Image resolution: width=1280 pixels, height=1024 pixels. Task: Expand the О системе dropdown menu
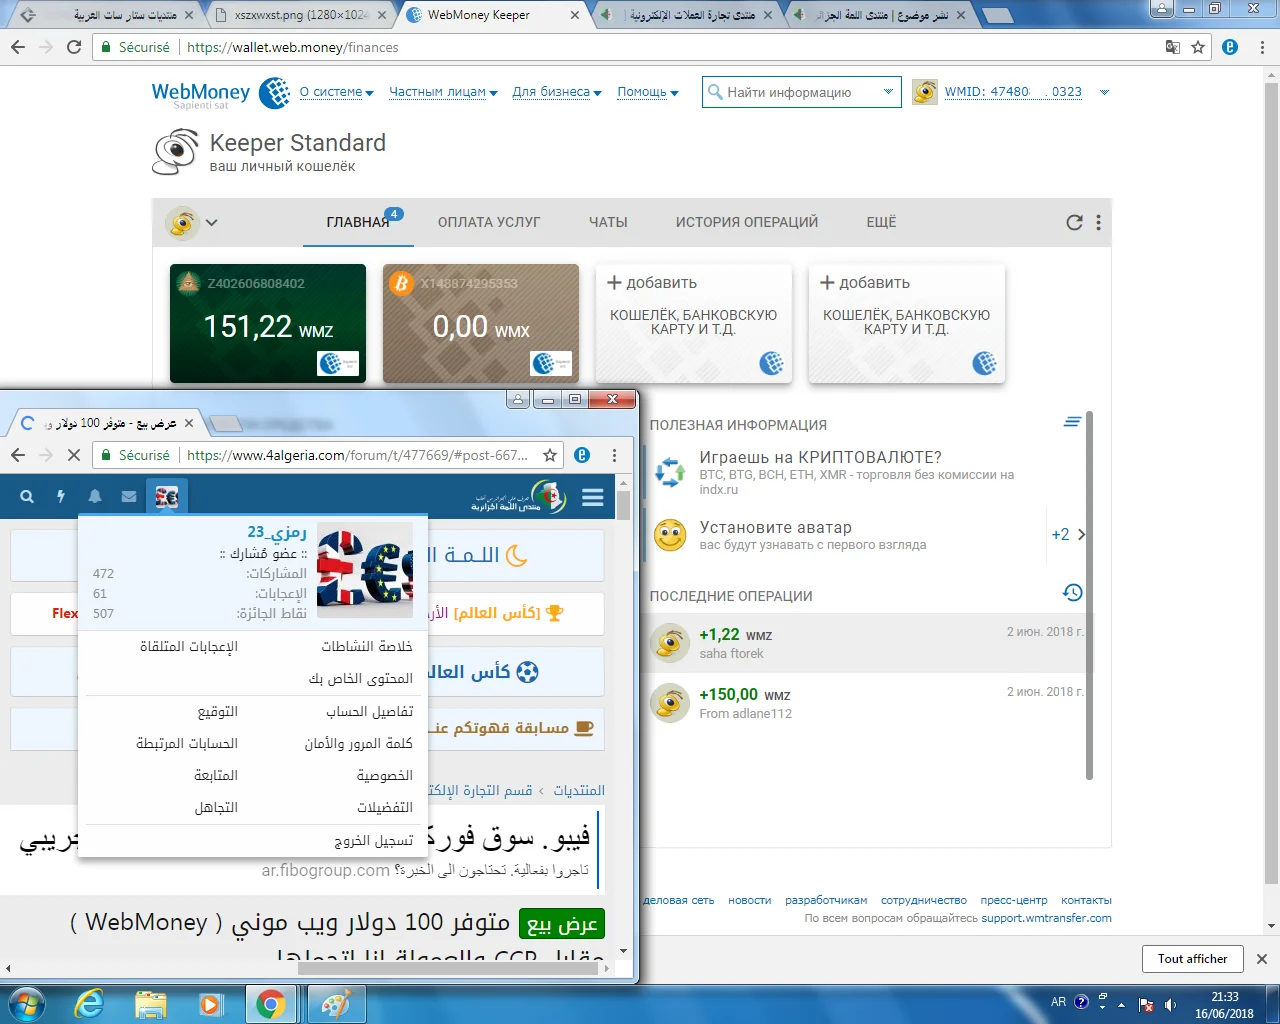(x=336, y=92)
